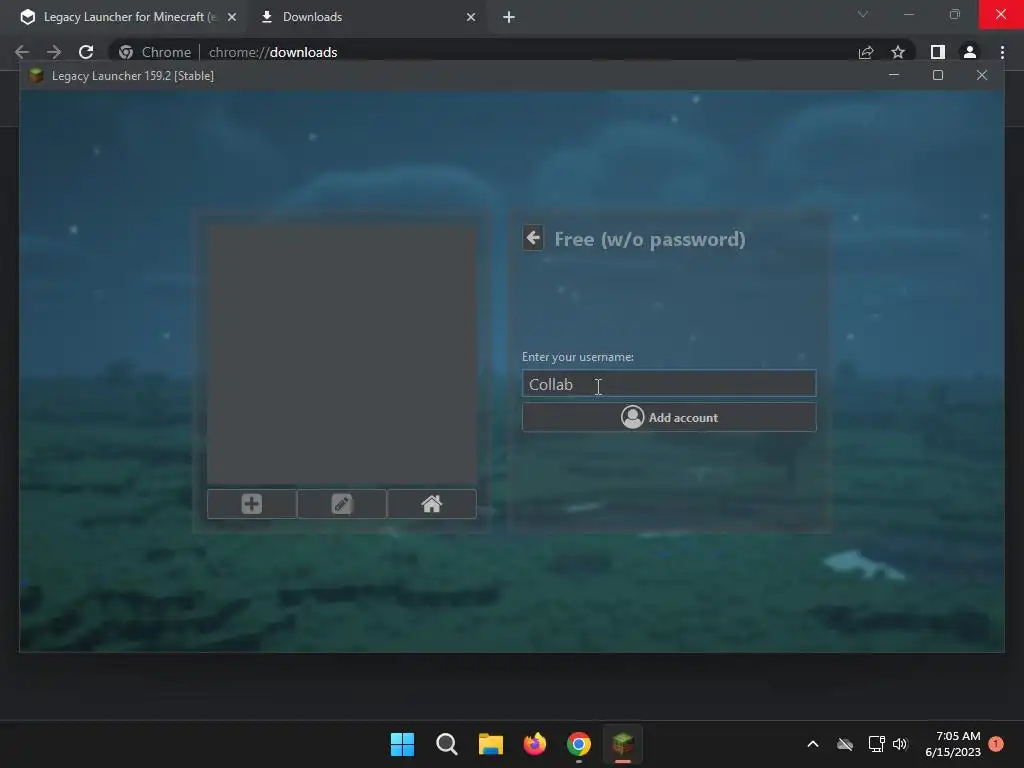
Task: Open Firefox from the taskbar
Action: click(x=535, y=744)
